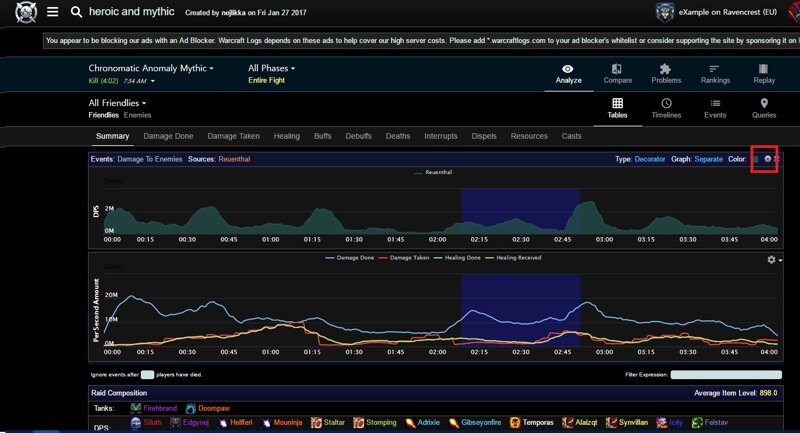Screen dimensions: 800x433
Task: Open the Summary tab
Action: 112,136
